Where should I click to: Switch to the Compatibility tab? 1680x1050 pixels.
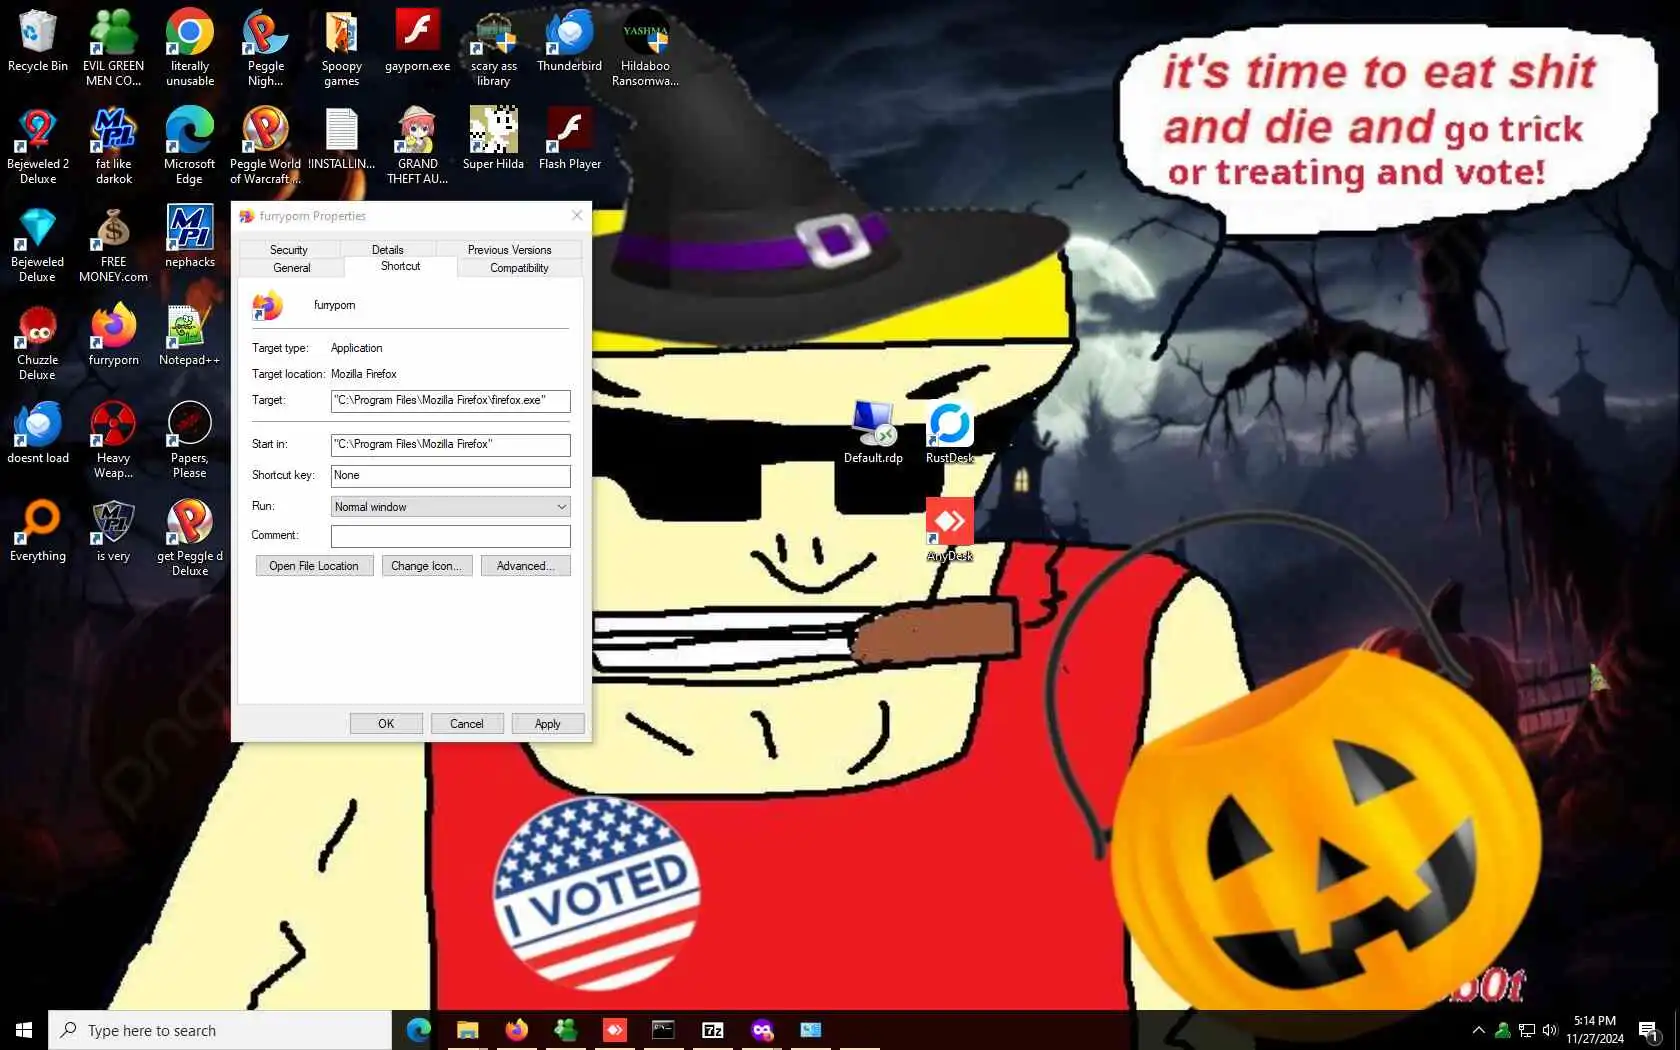coord(519,268)
